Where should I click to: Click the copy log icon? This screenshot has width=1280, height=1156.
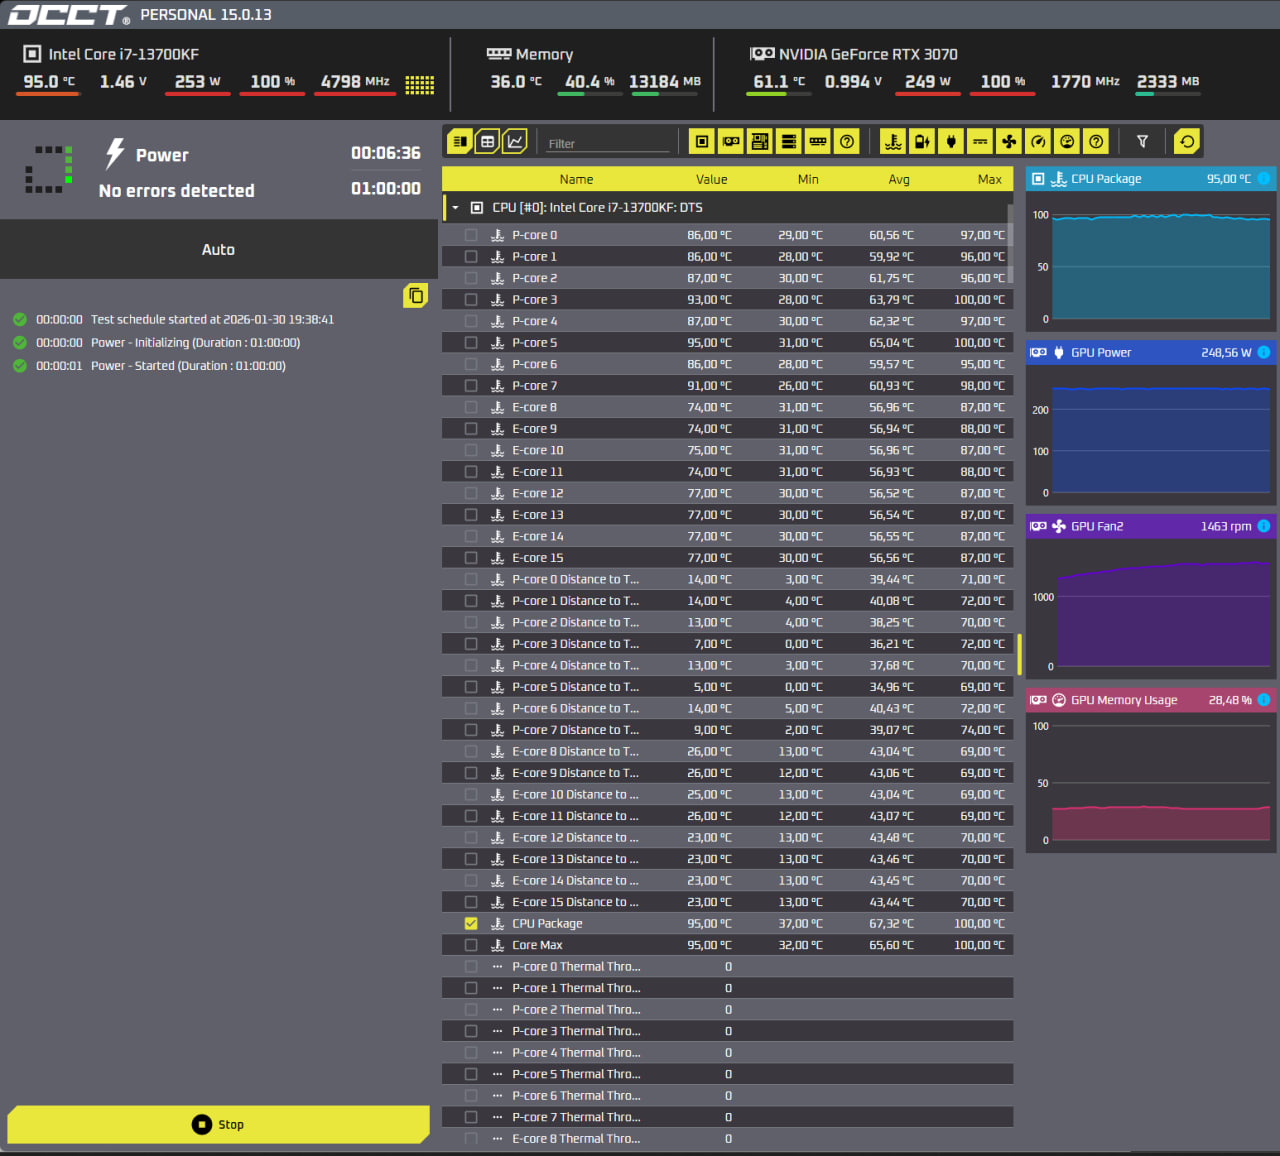point(415,296)
